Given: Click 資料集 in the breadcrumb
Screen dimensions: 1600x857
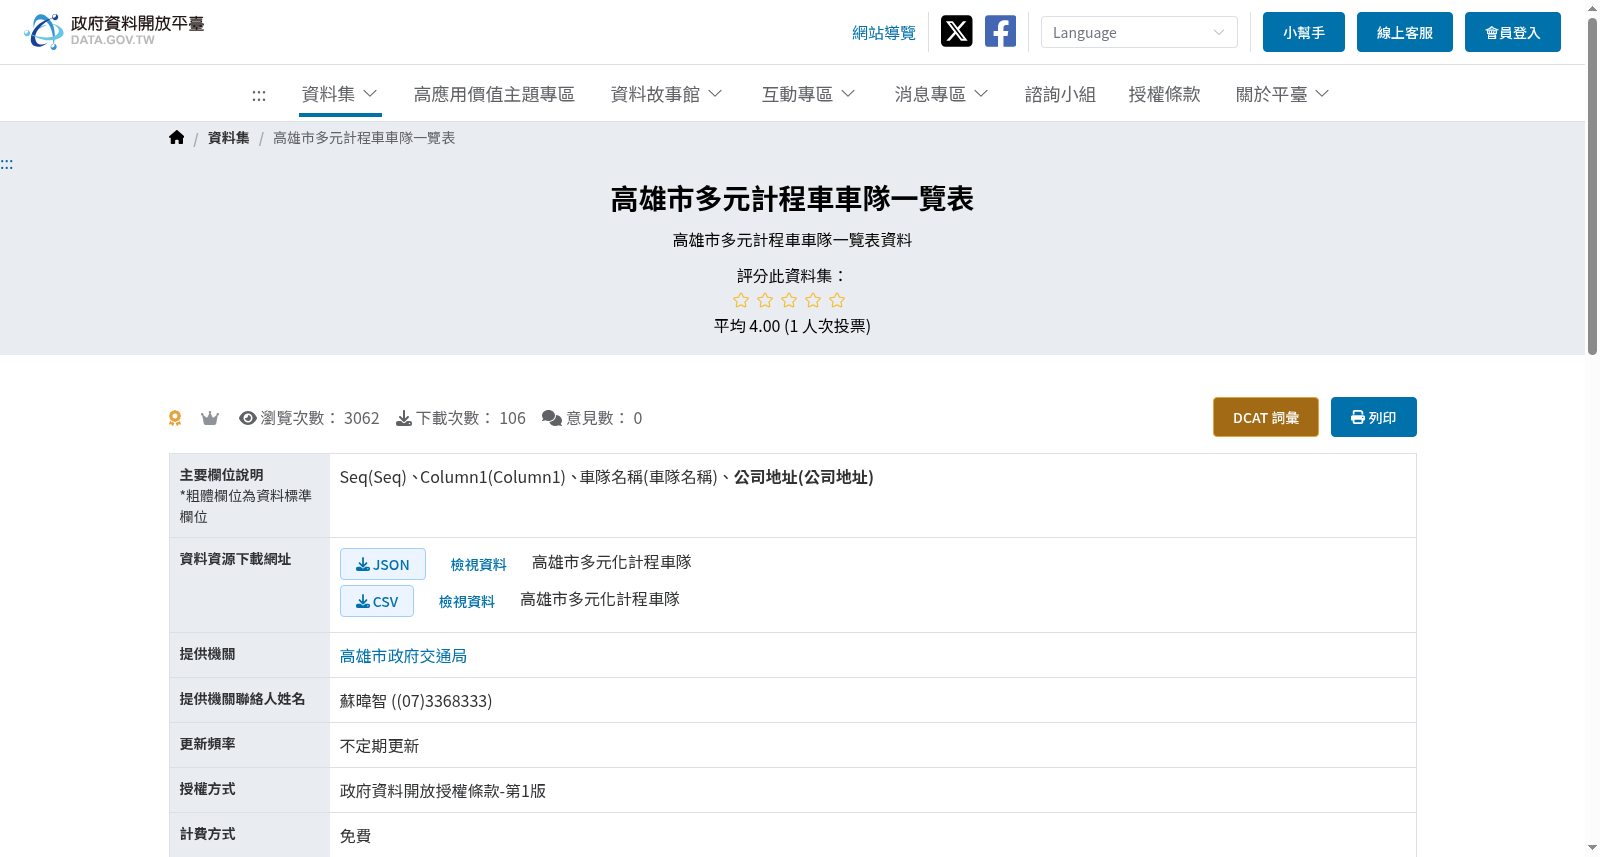Looking at the screenshot, I should (229, 138).
